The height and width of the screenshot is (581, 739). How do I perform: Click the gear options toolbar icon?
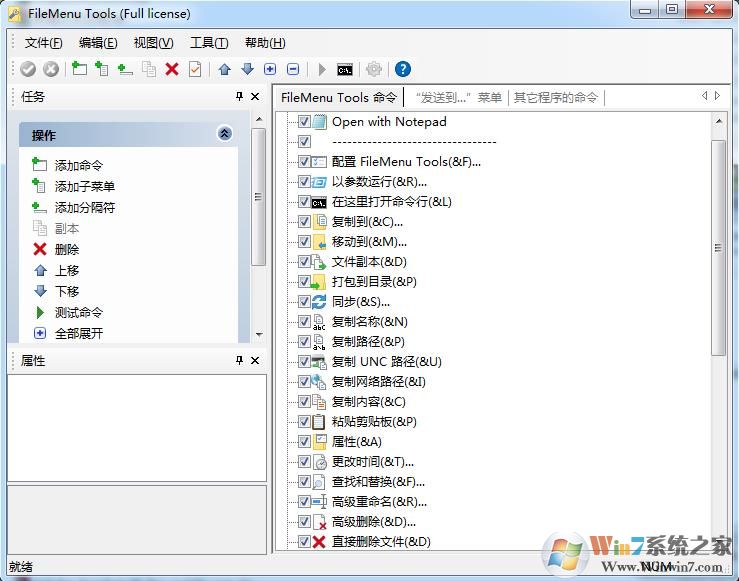[x=374, y=69]
